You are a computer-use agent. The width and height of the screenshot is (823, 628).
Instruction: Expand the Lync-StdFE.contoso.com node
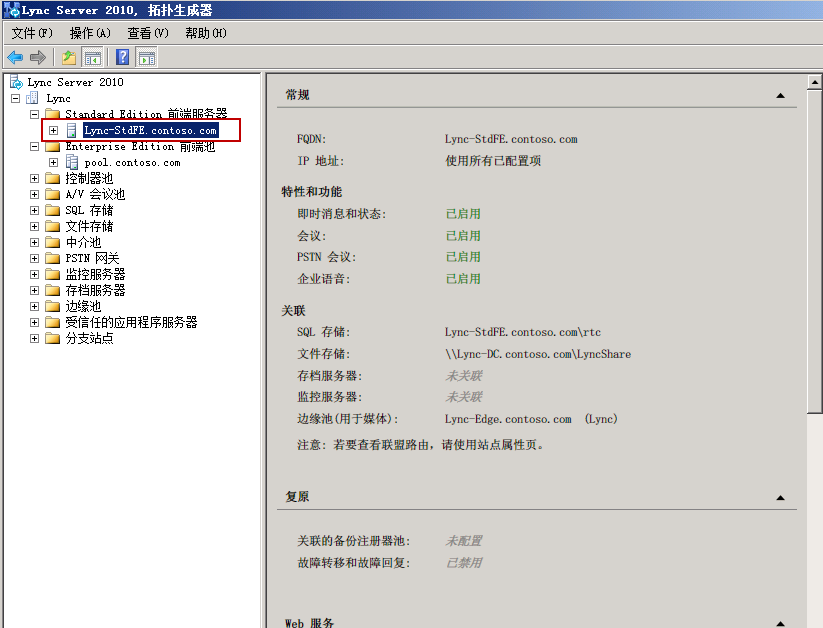54,130
